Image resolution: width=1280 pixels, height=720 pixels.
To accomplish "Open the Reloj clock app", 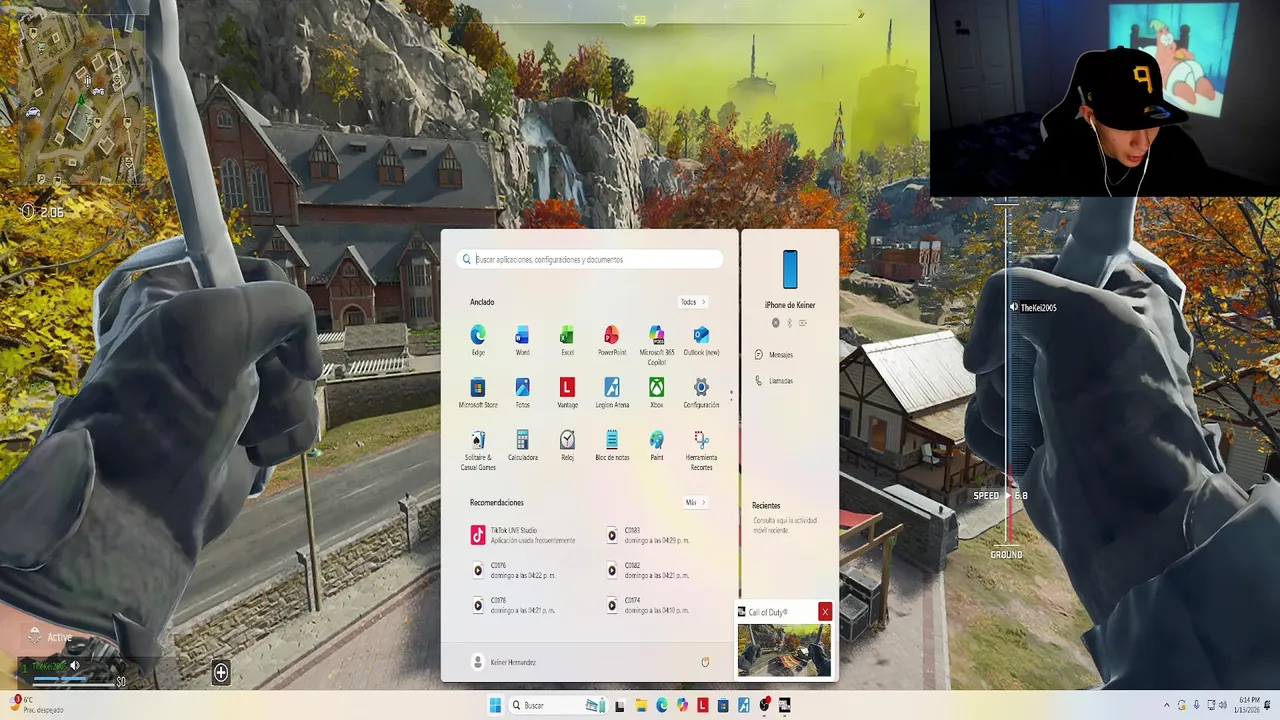I will pyautogui.click(x=567, y=445).
